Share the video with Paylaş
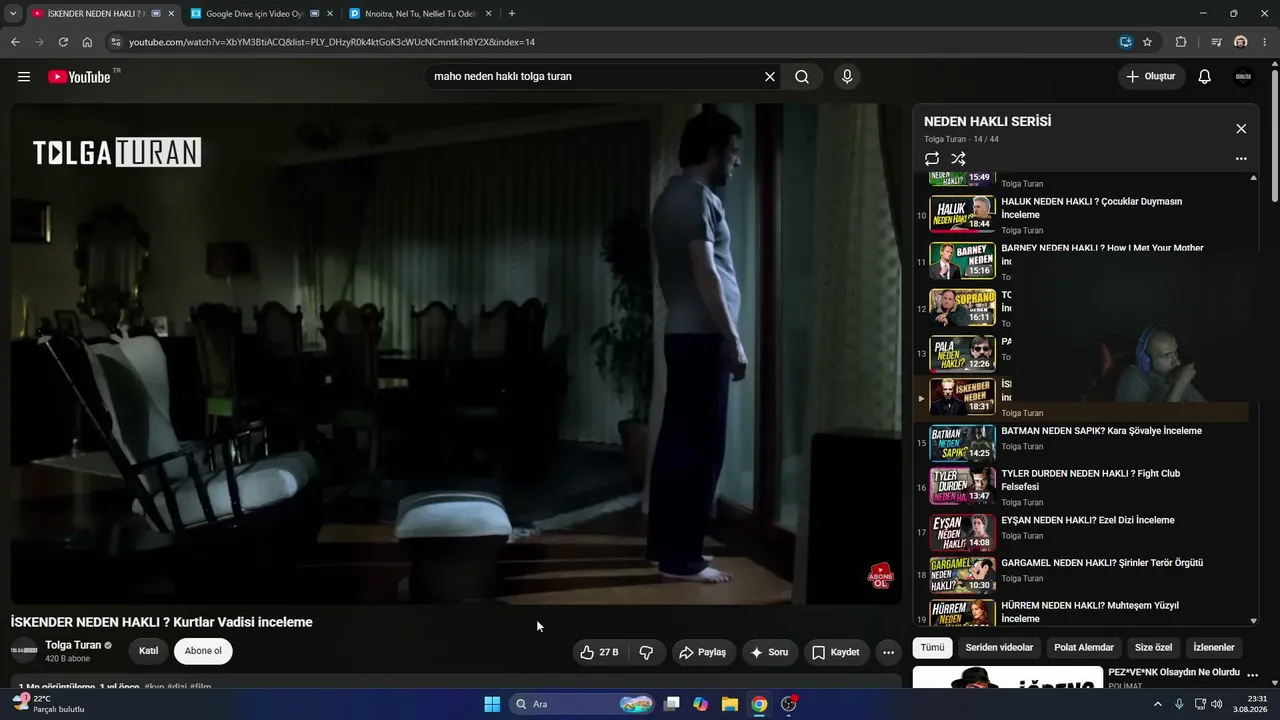Screen dimensions: 1280x720 704,652
